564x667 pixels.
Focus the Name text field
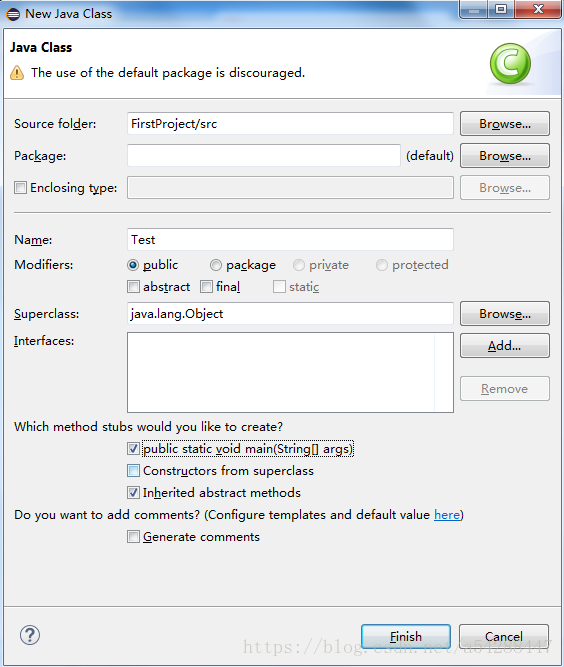290,239
